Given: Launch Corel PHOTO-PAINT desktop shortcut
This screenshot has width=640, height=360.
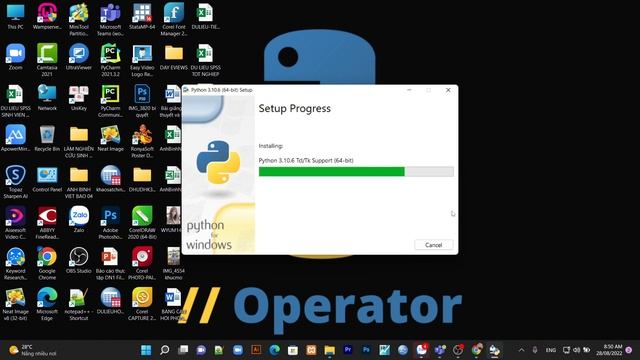Looking at the screenshot, I should pyautogui.click(x=142, y=264).
